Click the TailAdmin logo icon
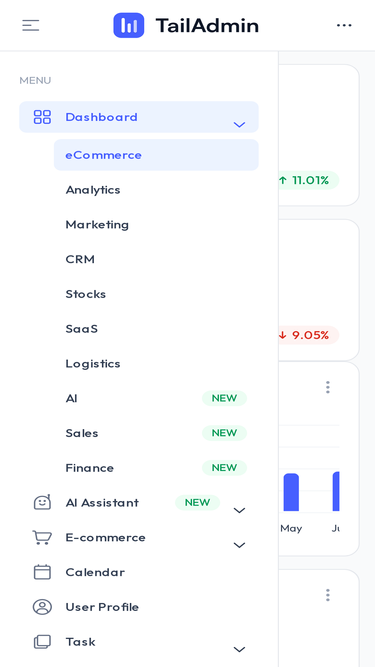This screenshot has width=375, height=667. [x=128, y=25]
